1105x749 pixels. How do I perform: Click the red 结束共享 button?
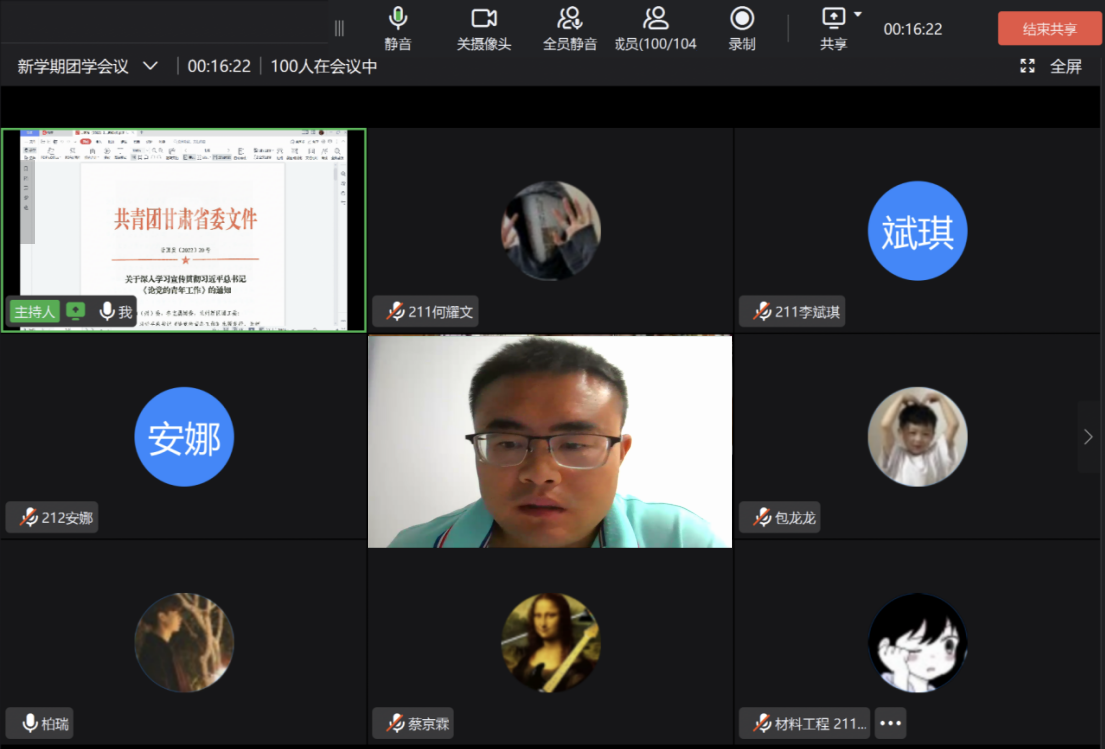coord(1049,29)
